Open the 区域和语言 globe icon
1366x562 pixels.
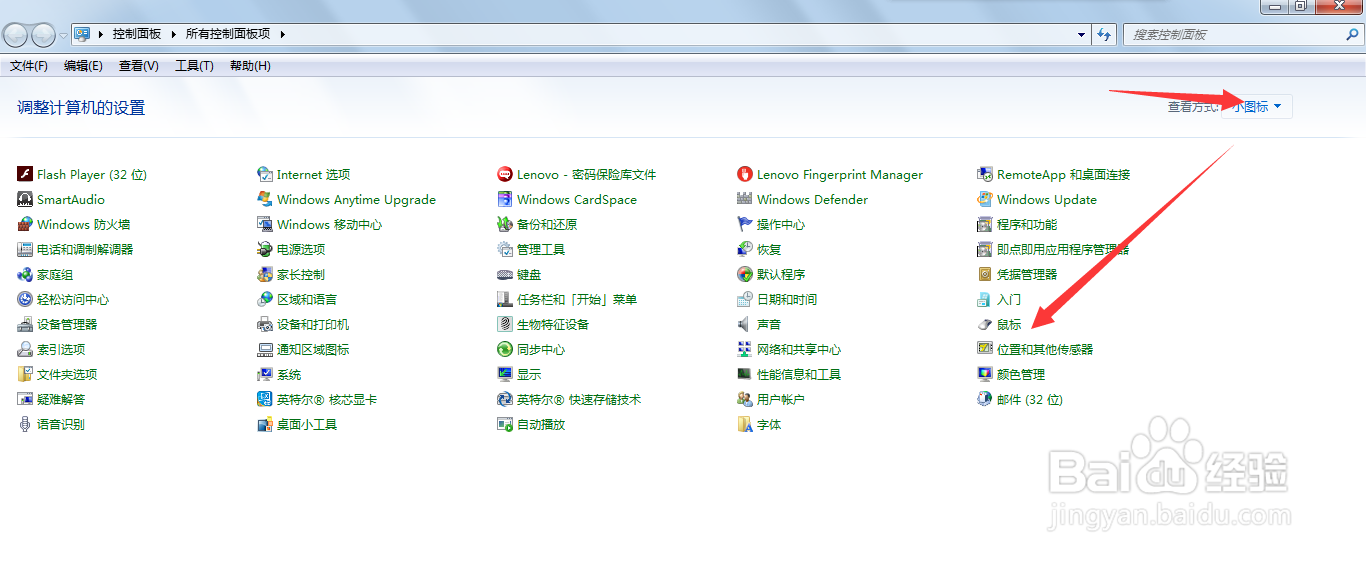266,299
